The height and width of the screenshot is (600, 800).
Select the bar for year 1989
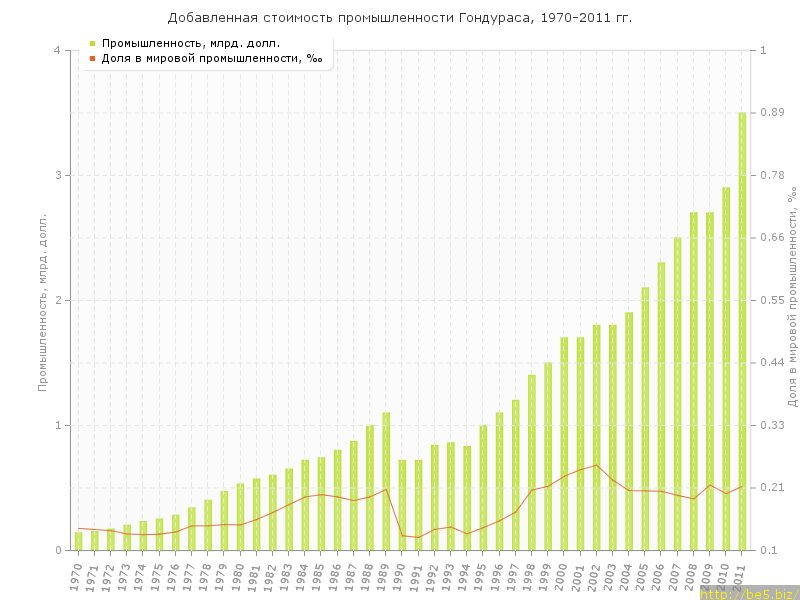(x=386, y=481)
